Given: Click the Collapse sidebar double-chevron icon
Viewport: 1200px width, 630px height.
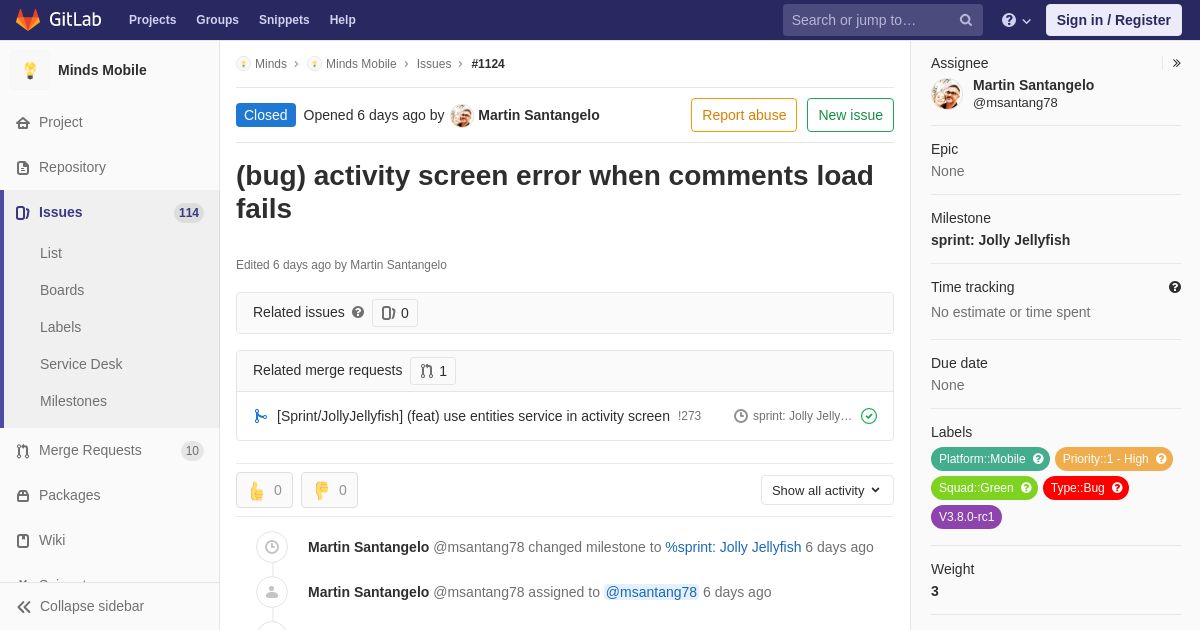Looking at the screenshot, I should coord(24,606).
